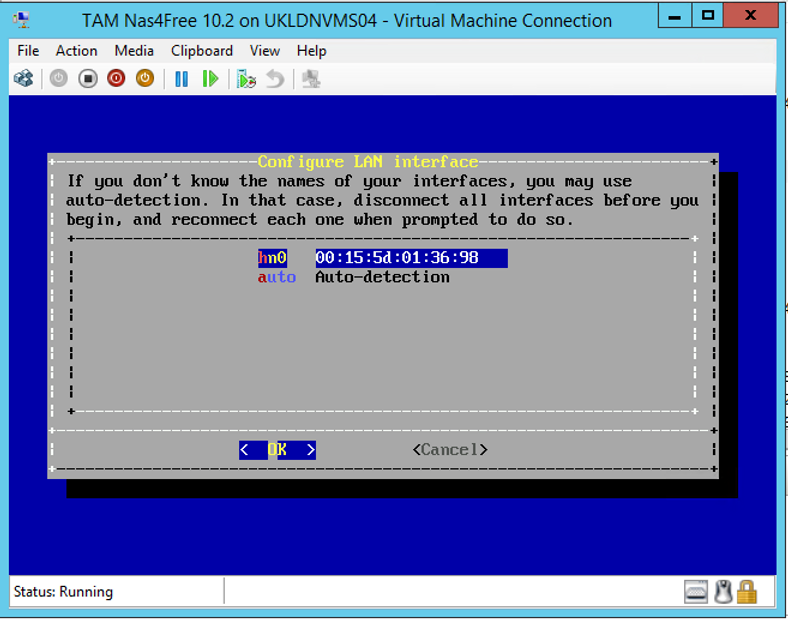
Task: Create a checkpoint toolbar icon
Action: pos(246,79)
